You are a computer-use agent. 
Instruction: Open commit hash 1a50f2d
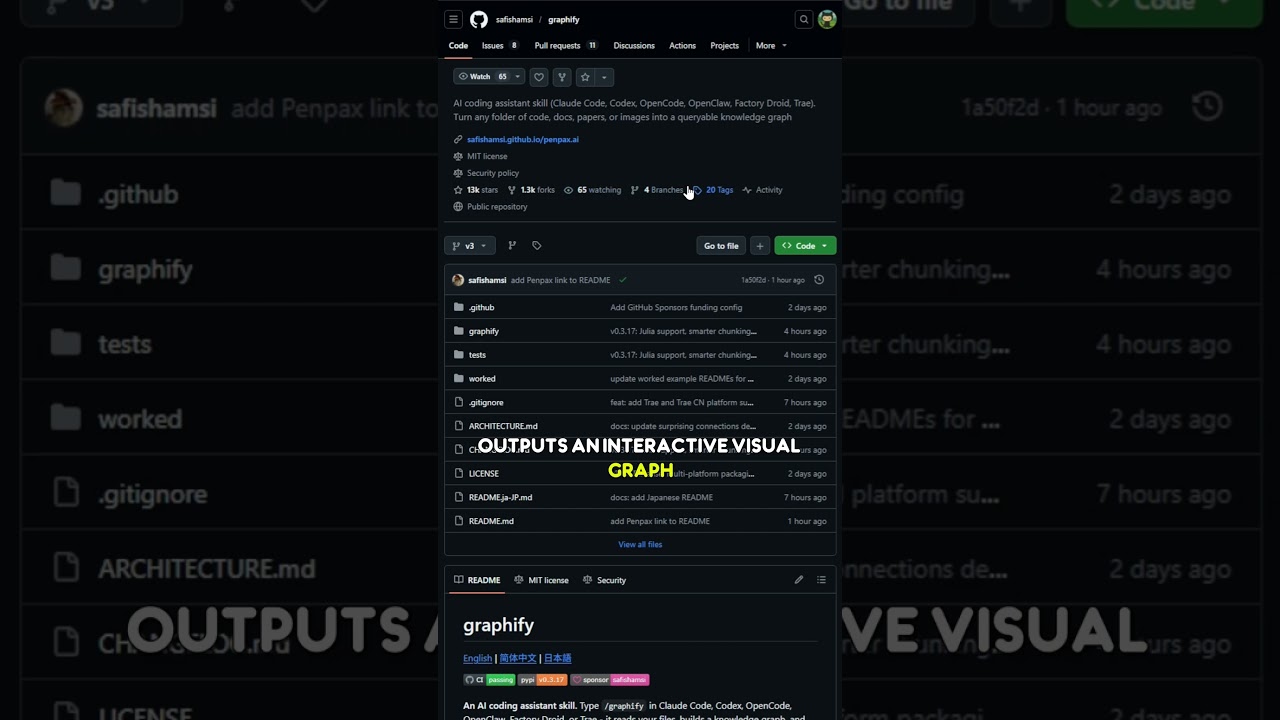[x=753, y=280]
